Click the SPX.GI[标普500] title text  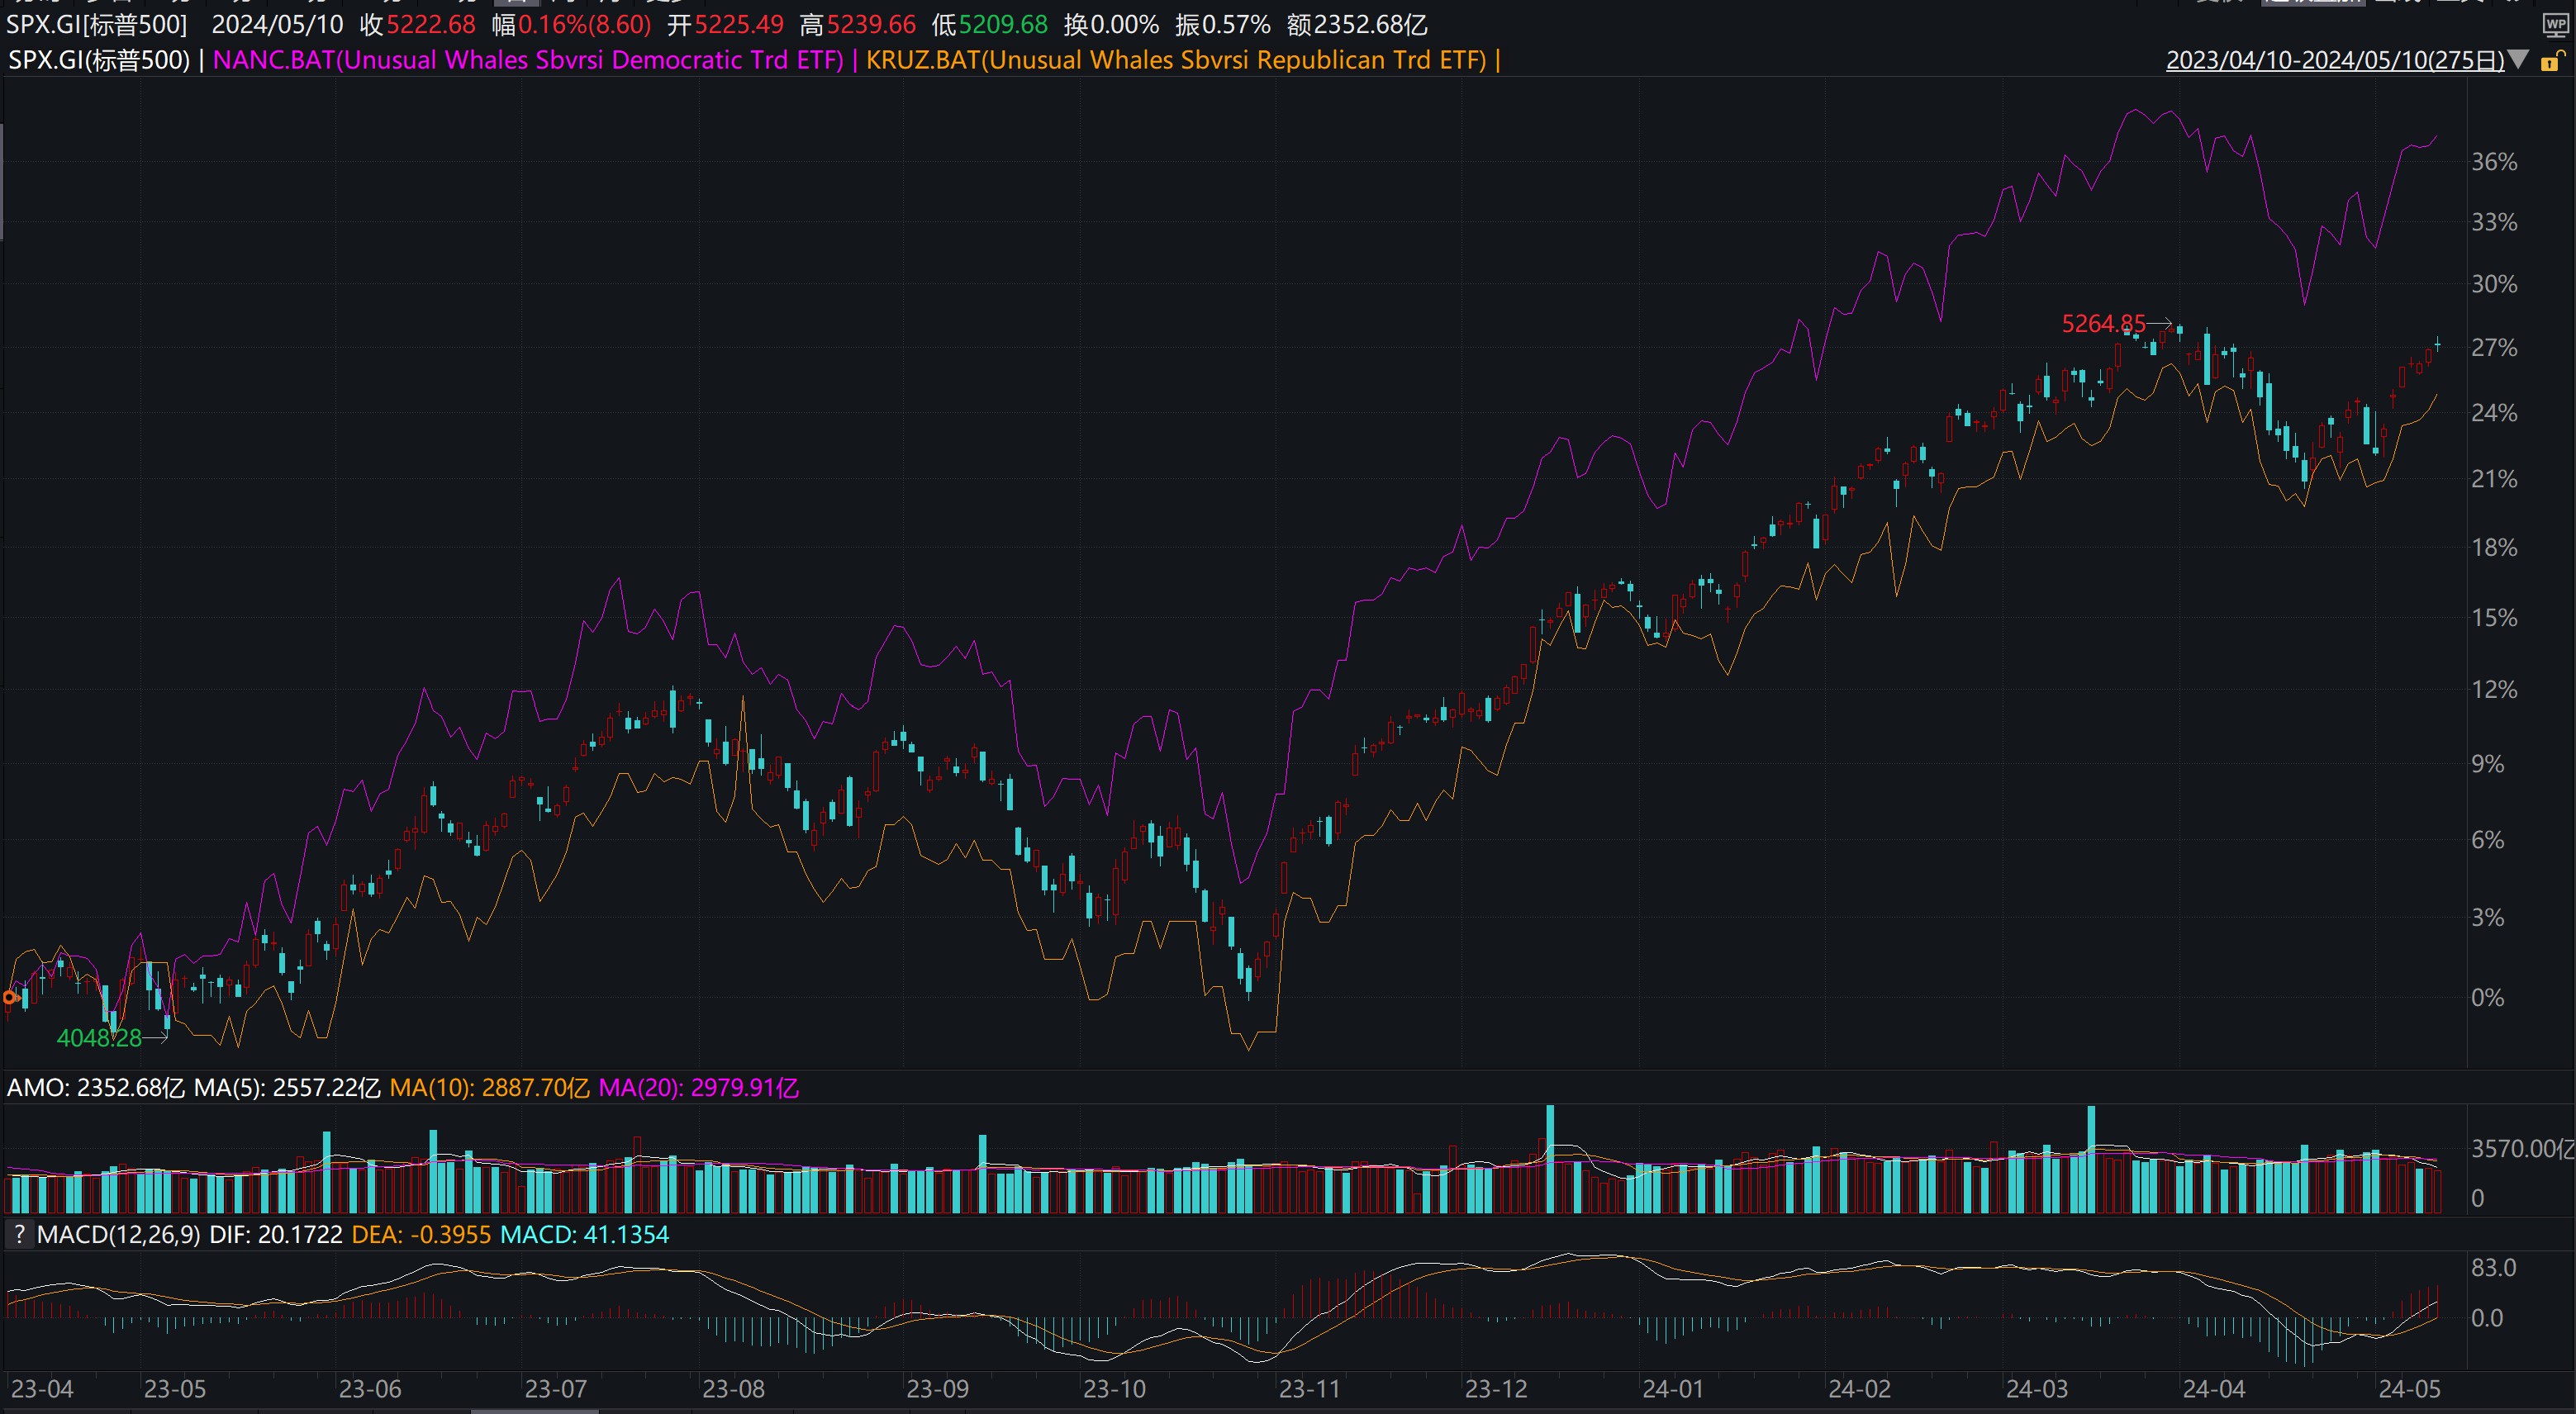tap(96, 24)
